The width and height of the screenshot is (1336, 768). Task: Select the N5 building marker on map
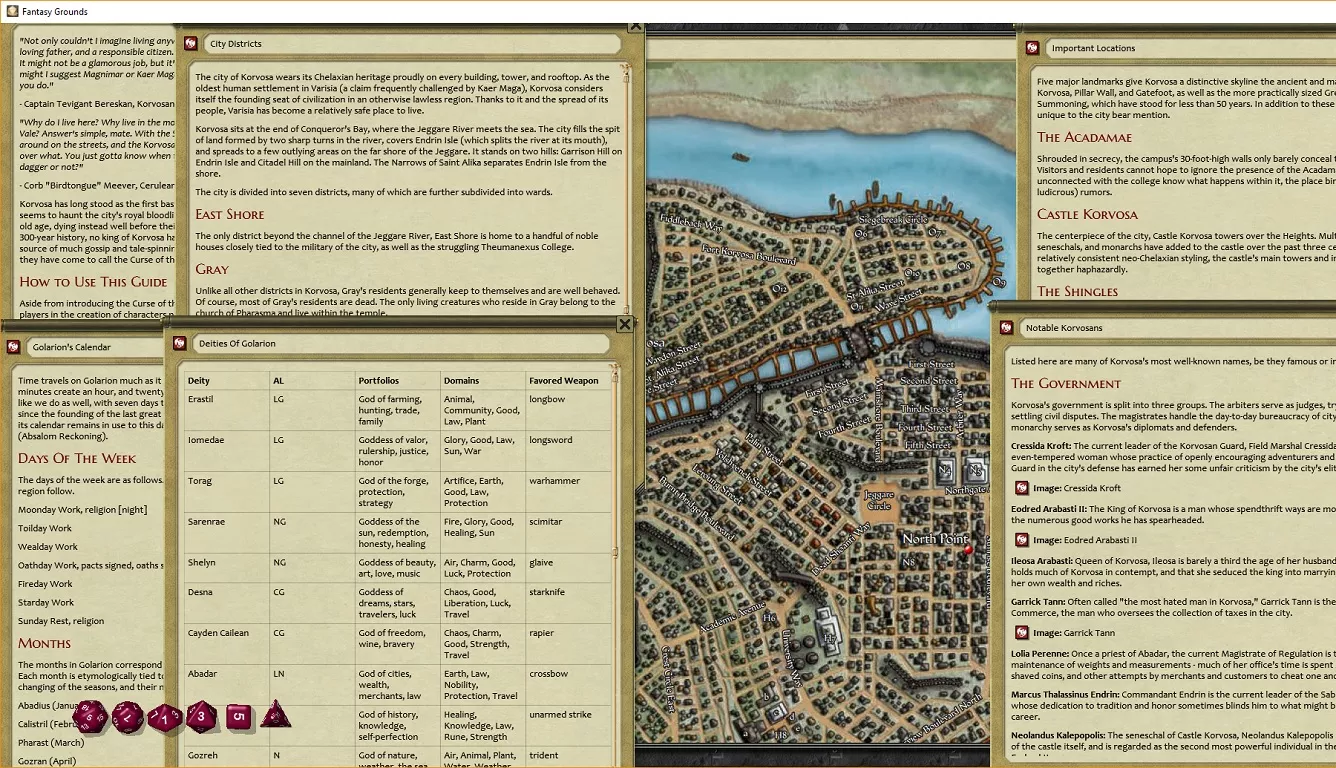[975, 469]
